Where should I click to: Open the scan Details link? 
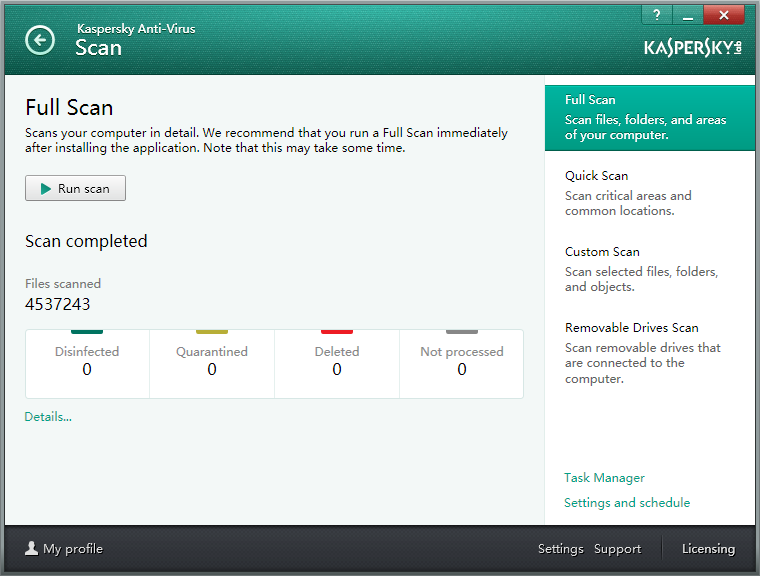coord(48,417)
